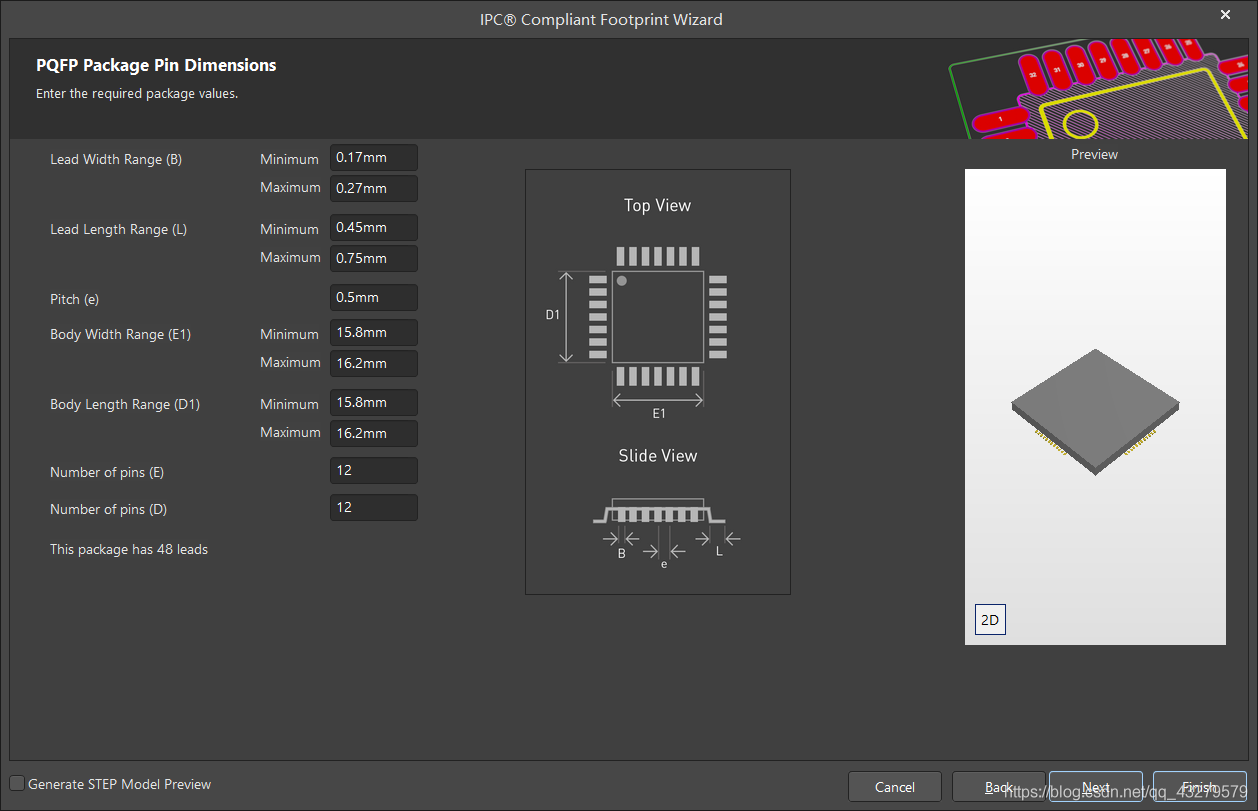The height and width of the screenshot is (811, 1258).
Task: Click 'Lead Length Range (L)' label
Action: coord(118,229)
